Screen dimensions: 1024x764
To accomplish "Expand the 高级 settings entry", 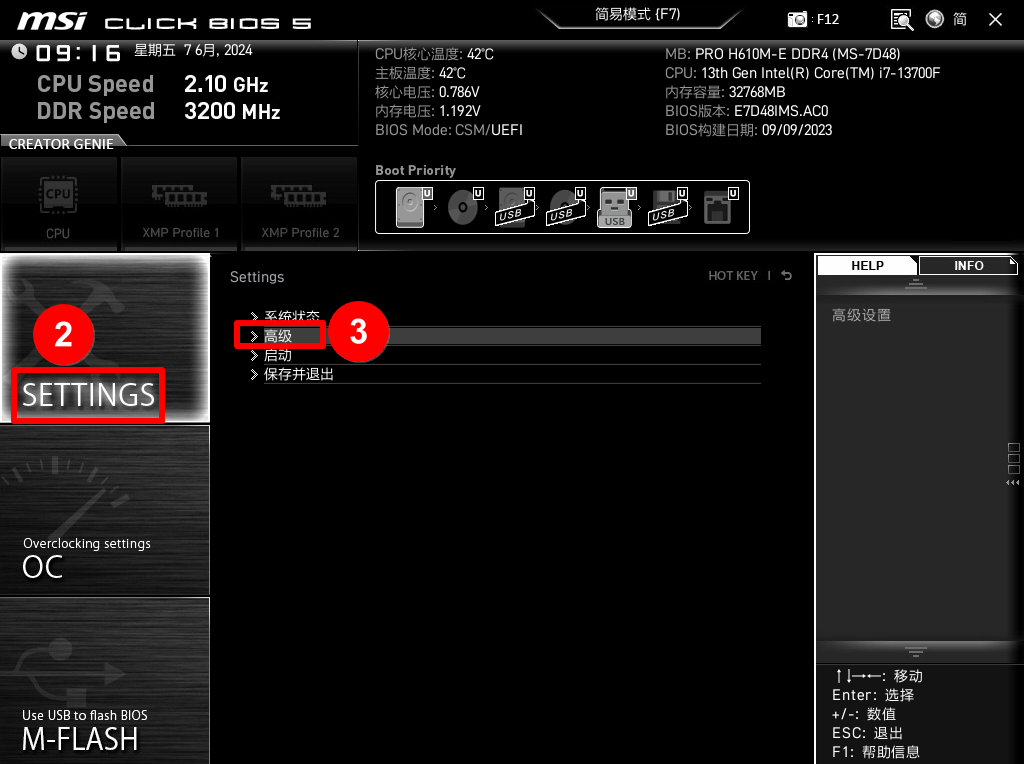I will pos(280,335).
